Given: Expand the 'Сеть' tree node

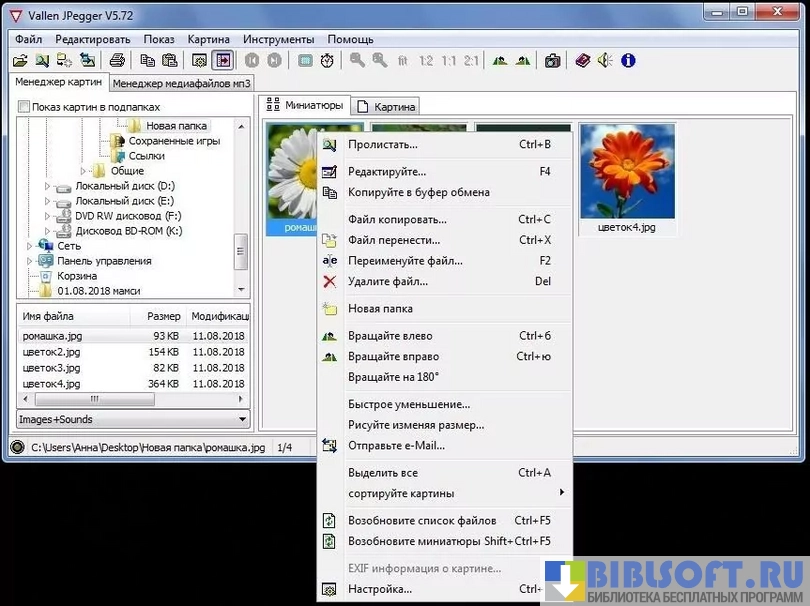Looking at the screenshot, I should click(x=30, y=245).
